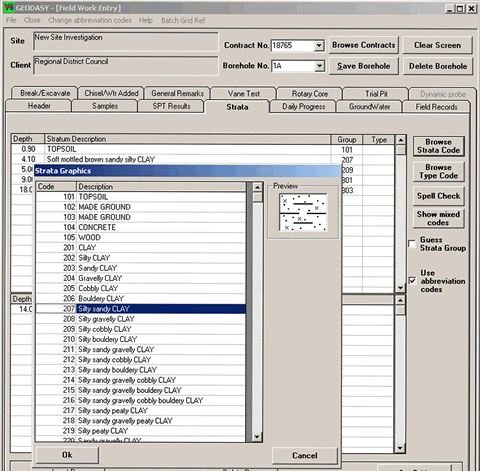Click up arrow of Strata Graphics list scrollbar

tap(257, 187)
